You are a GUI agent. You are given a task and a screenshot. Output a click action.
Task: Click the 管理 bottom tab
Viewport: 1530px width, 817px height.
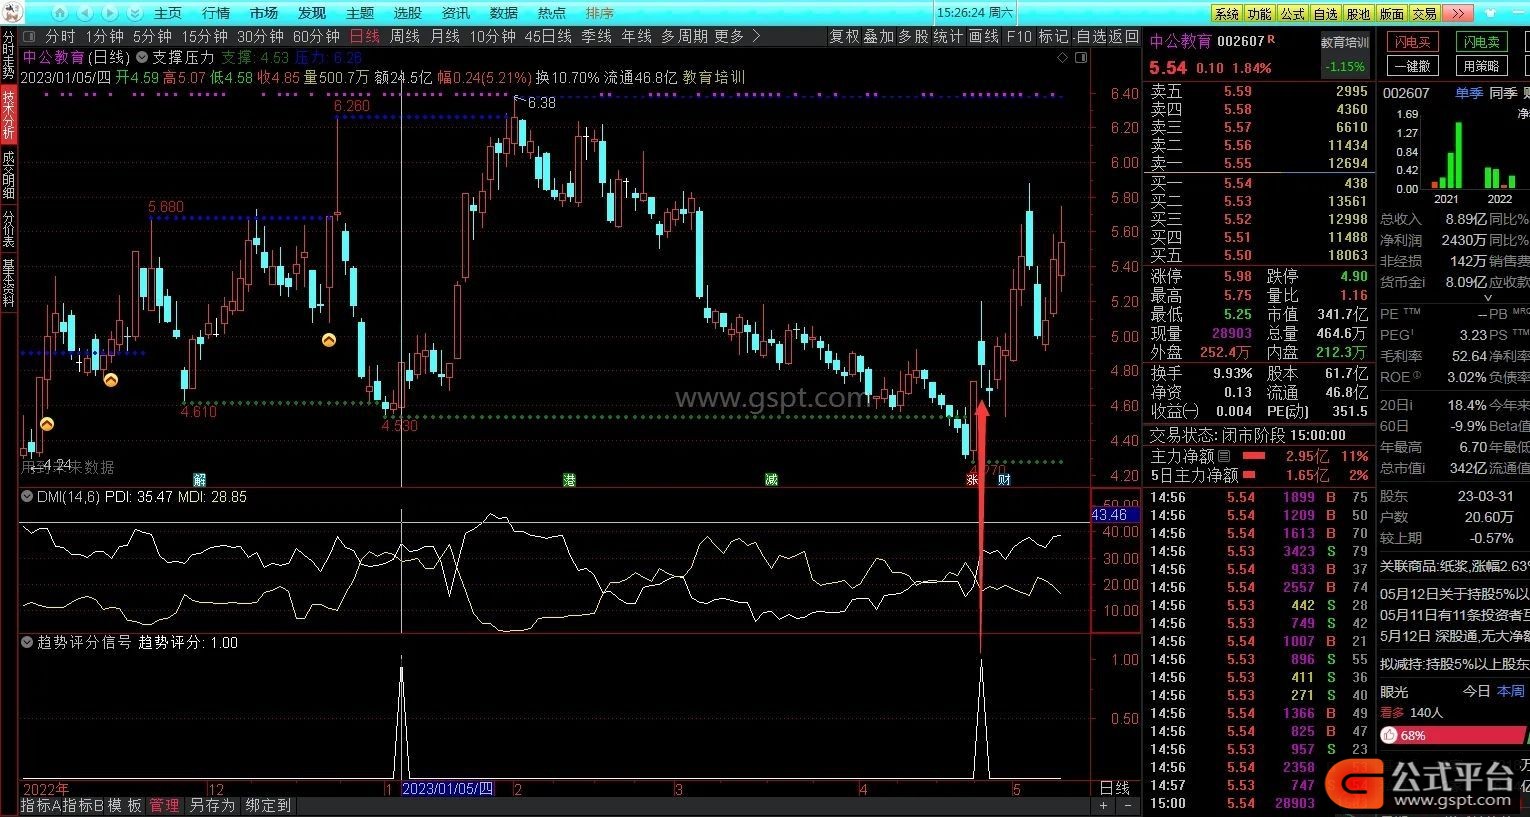click(x=164, y=805)
